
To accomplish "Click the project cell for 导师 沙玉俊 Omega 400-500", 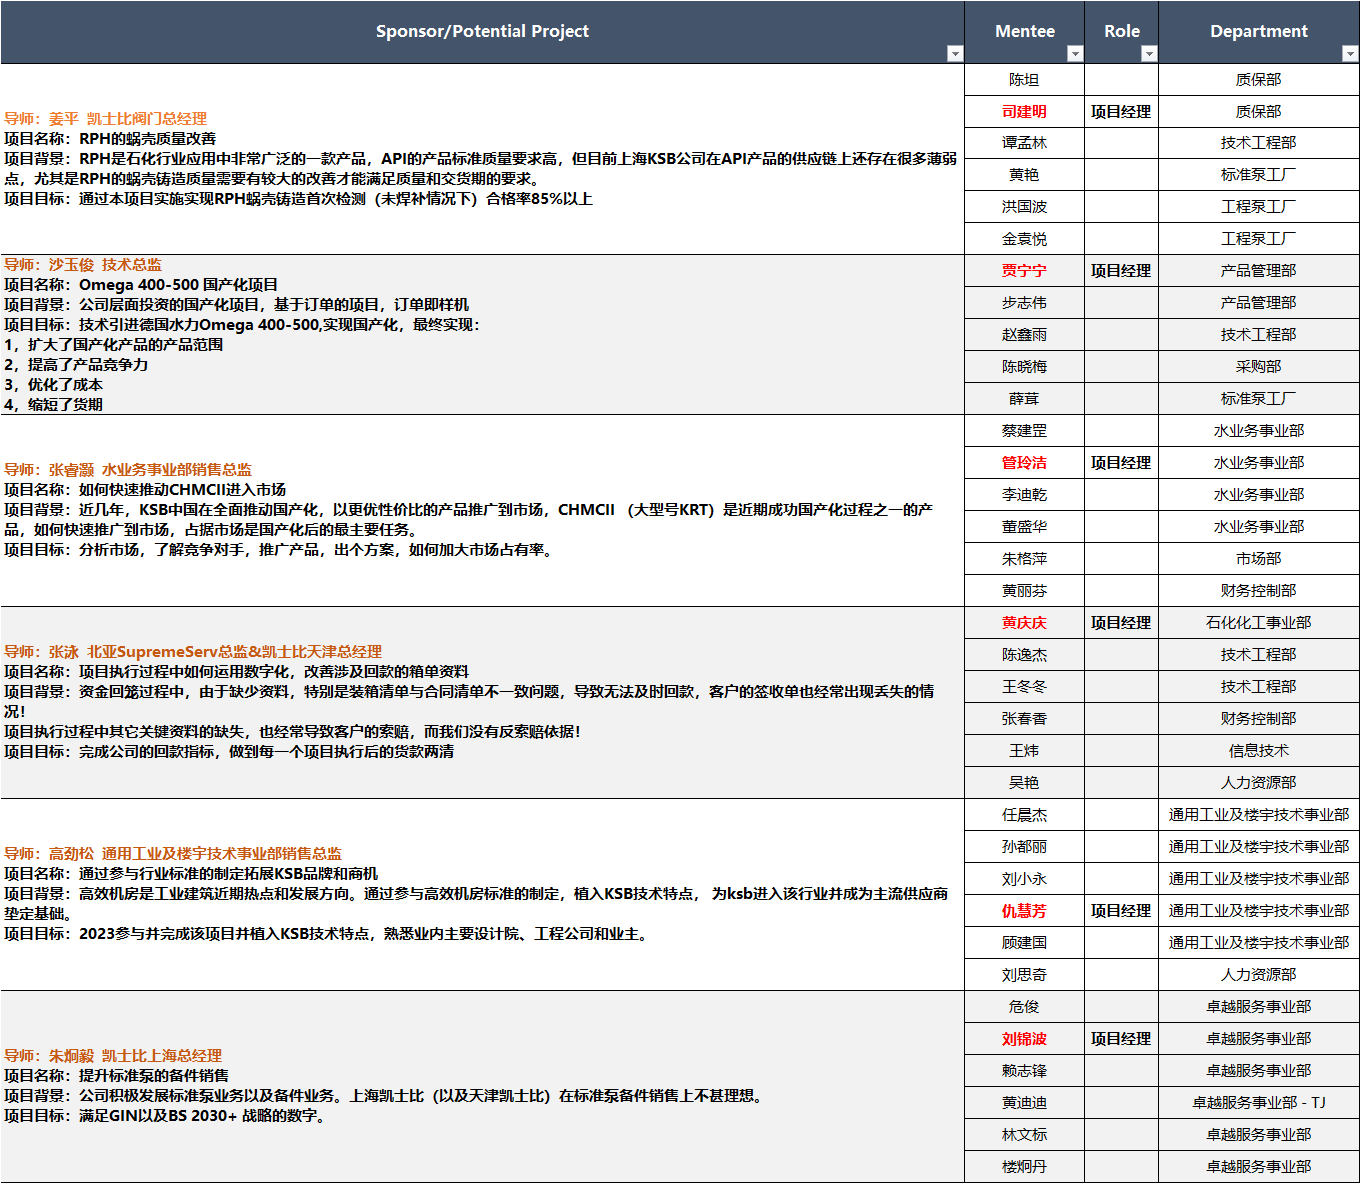I will click(x=482, y=335).
